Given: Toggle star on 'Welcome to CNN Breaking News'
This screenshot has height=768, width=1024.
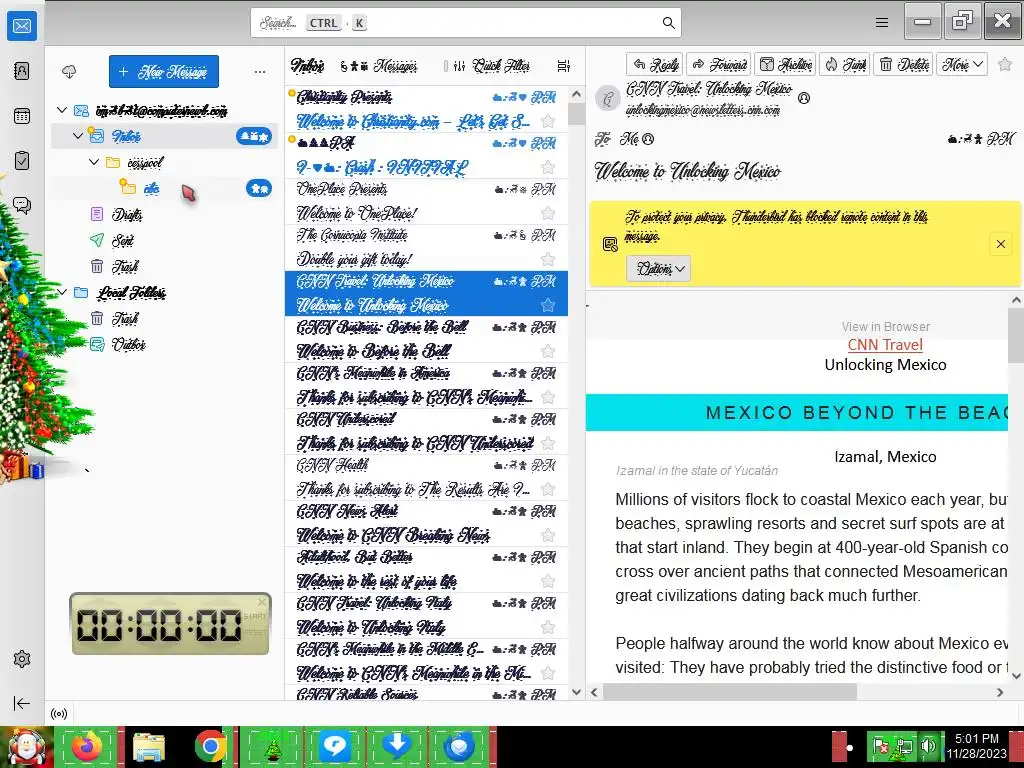Looking at the screenshot, I should [548, 536].
